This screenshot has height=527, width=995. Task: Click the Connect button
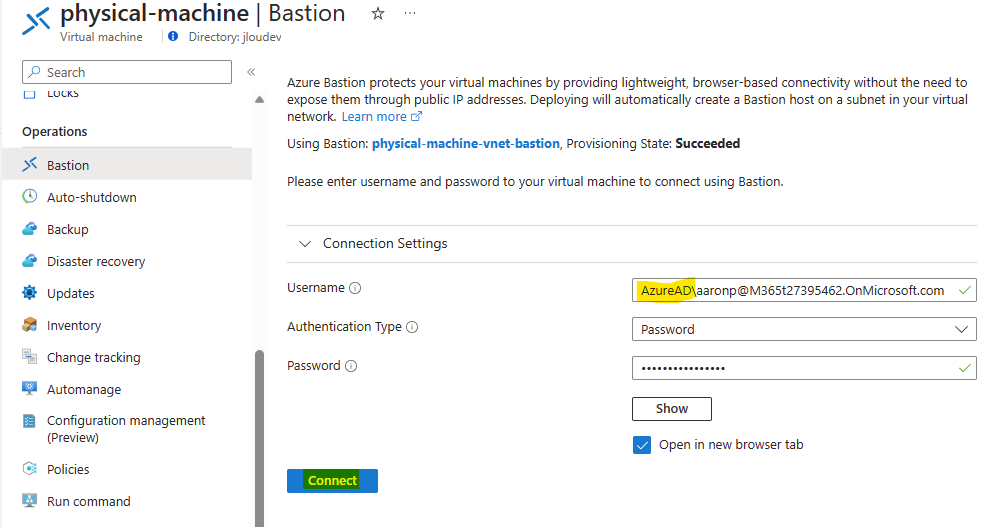pos(332,481)
